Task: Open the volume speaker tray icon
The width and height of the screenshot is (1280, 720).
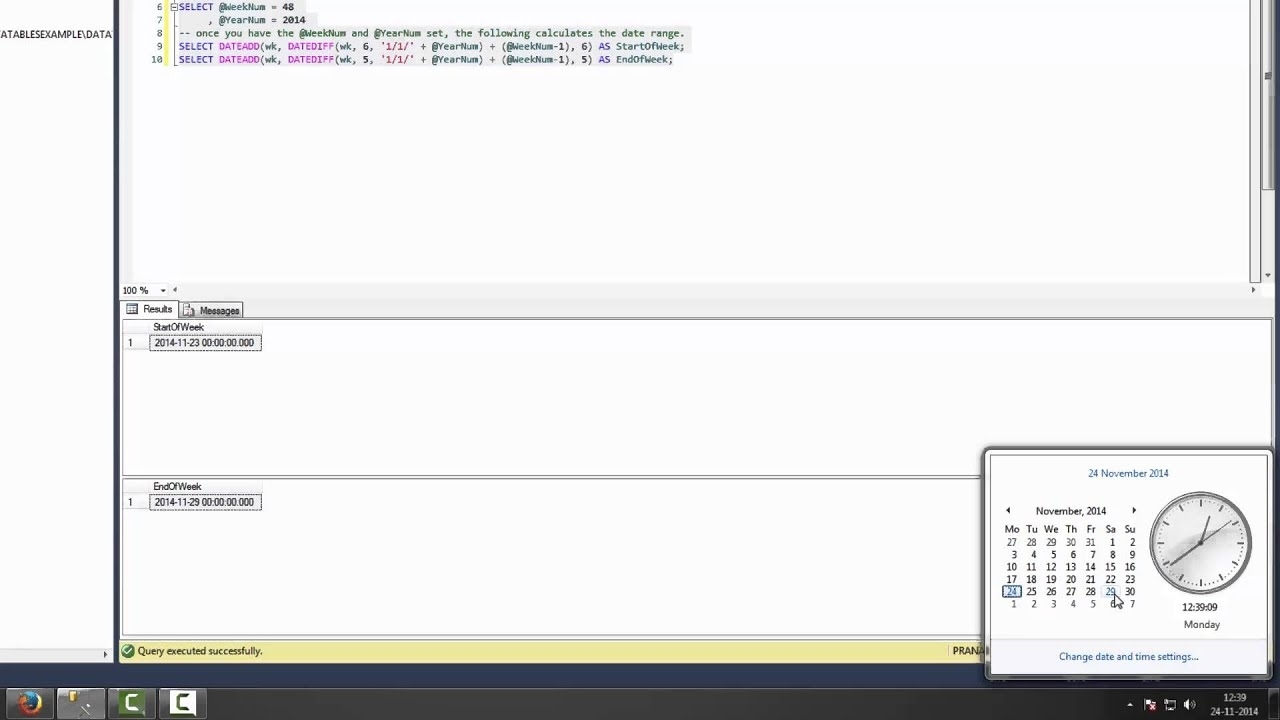Action: coord(1189,705)
